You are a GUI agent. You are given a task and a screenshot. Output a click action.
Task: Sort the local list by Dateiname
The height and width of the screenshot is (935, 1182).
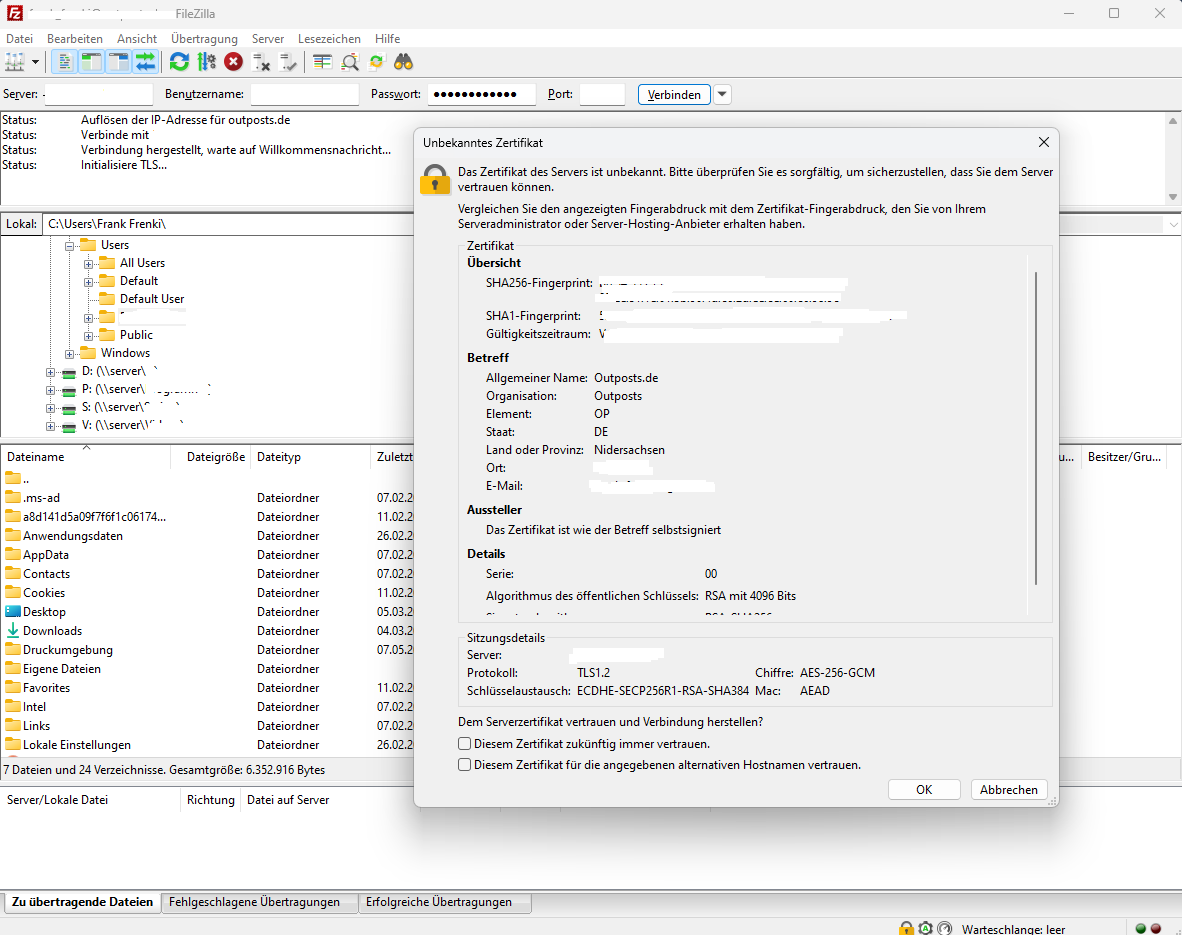click(x=87, y=457)
